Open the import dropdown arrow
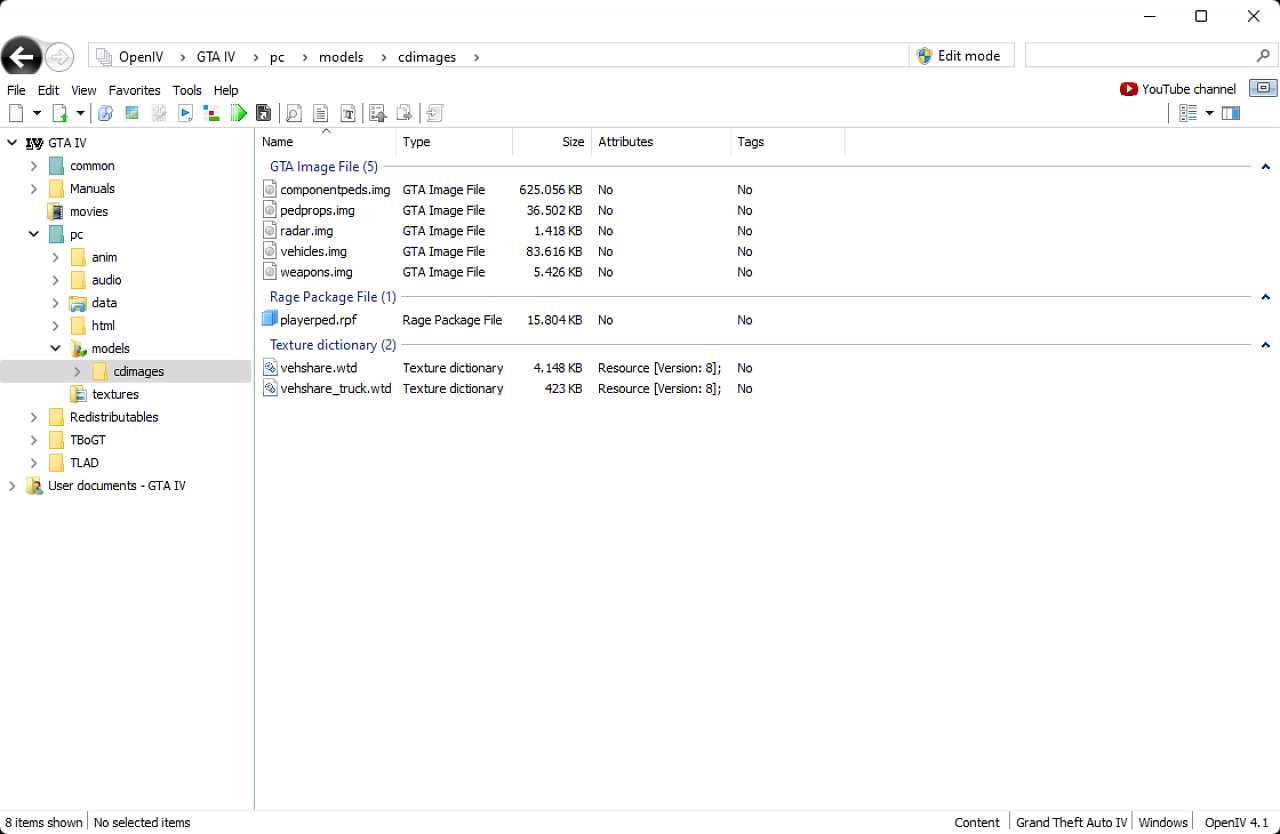Viewport: 1280px width, 834px height. 81,113
